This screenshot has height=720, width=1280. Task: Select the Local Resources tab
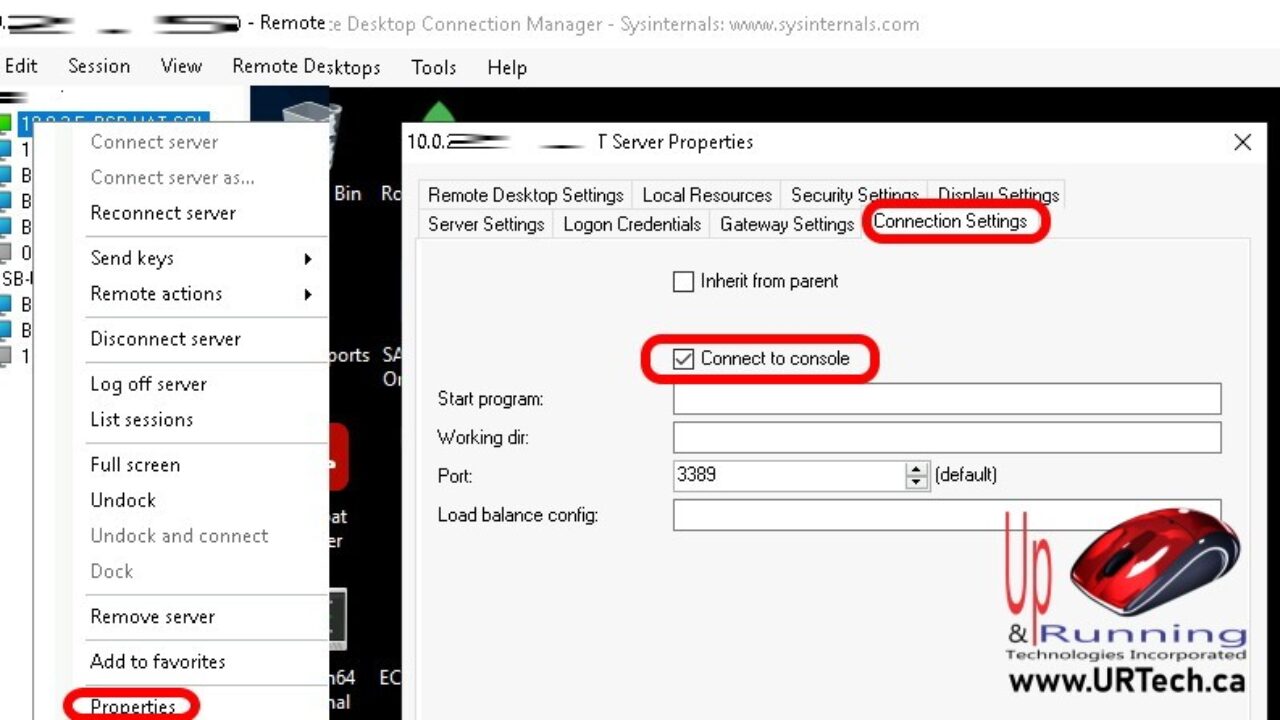706,195
